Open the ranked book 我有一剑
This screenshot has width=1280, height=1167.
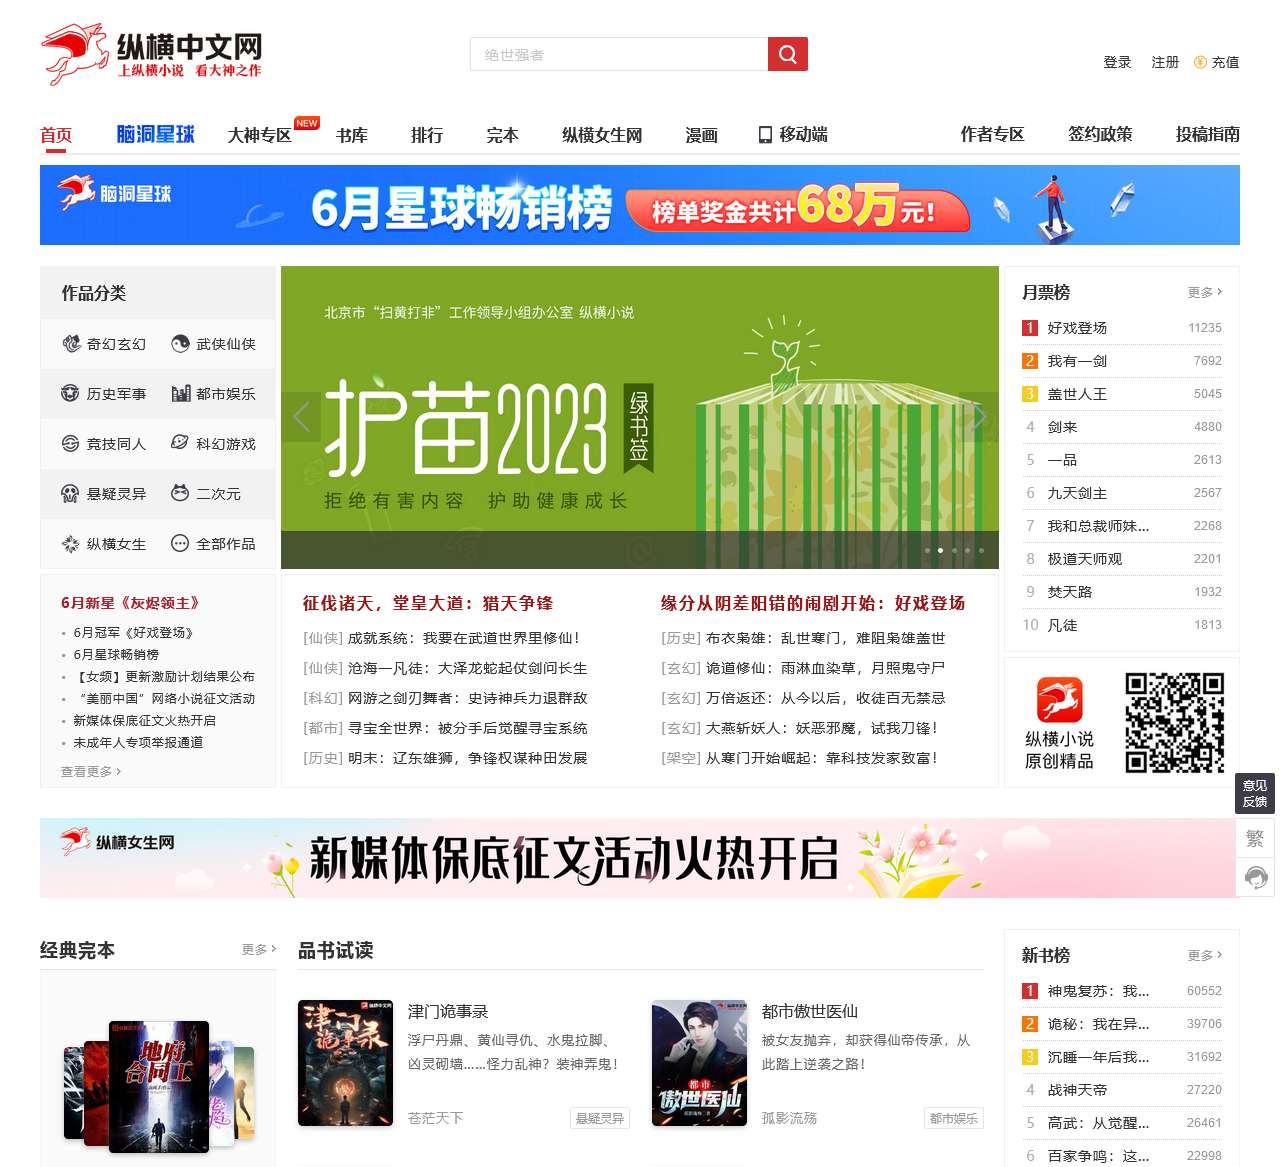[x=1077, y=361]
